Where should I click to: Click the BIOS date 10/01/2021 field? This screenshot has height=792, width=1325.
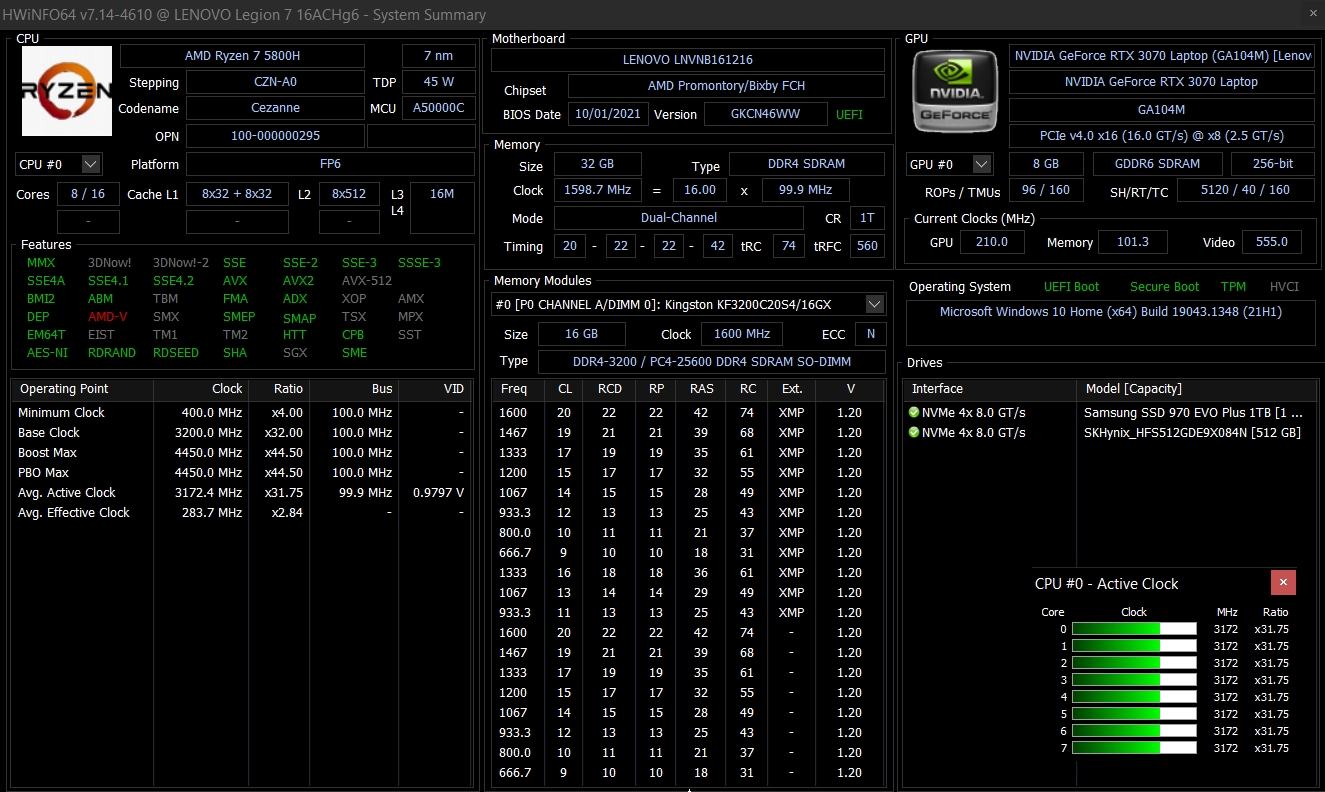click(x=608, y=114)
